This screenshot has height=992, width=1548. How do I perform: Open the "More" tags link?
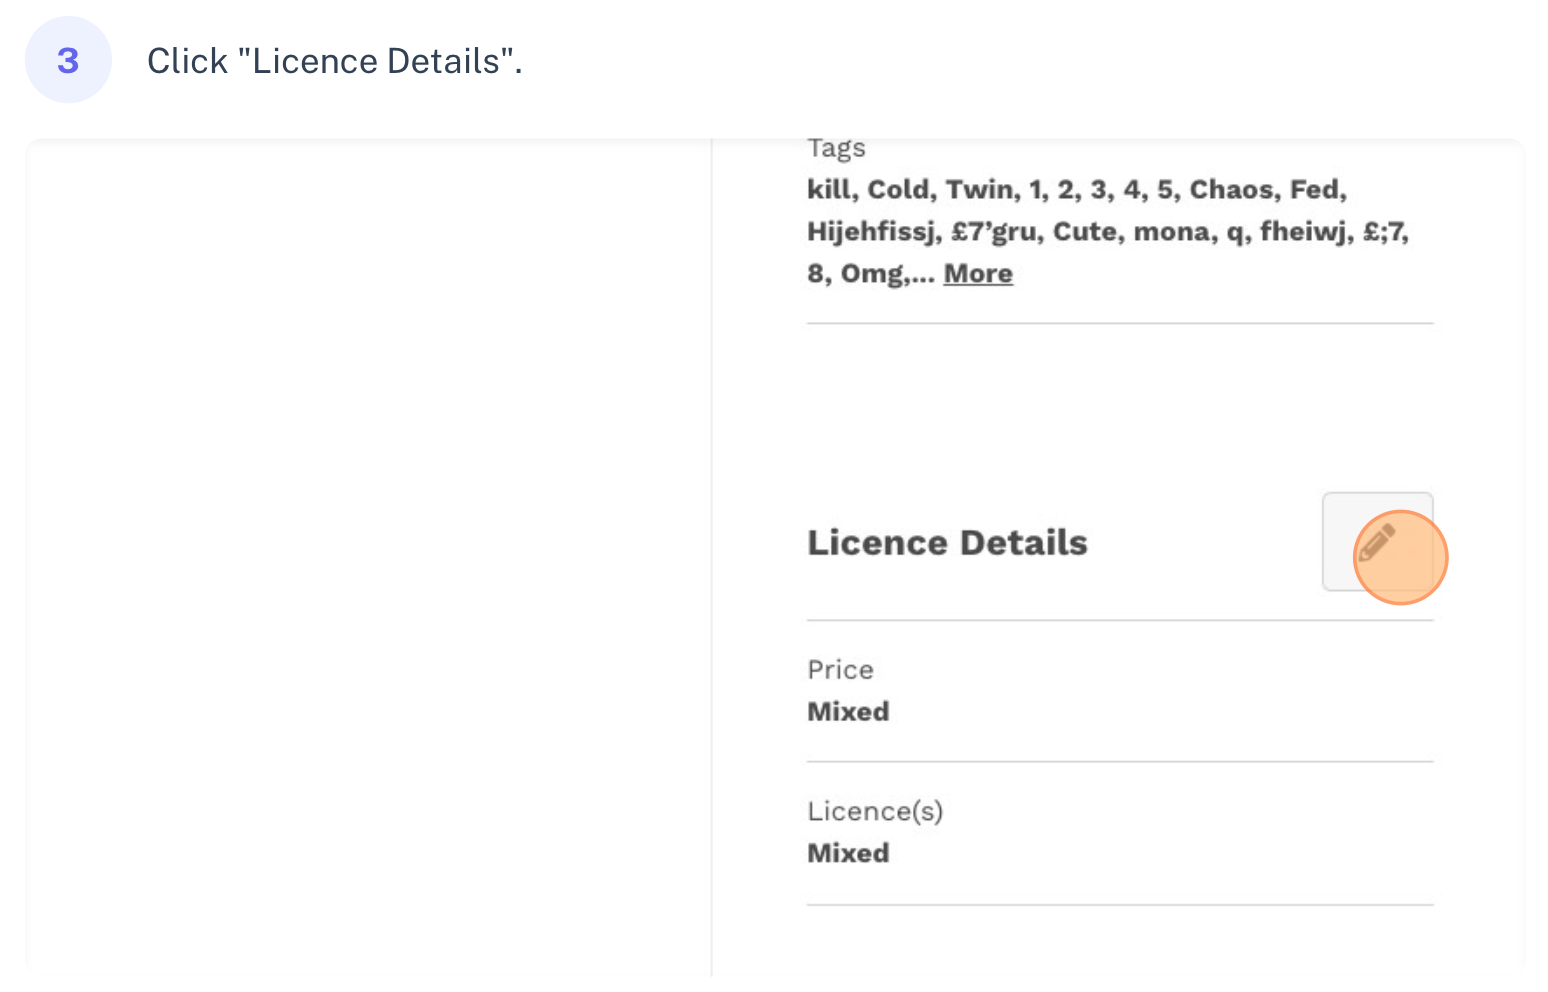(978, 273)
